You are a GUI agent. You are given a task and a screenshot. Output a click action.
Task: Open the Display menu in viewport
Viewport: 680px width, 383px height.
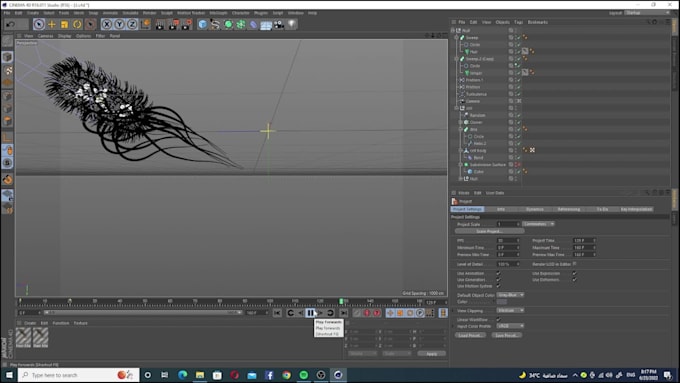(x=64, y=36)
